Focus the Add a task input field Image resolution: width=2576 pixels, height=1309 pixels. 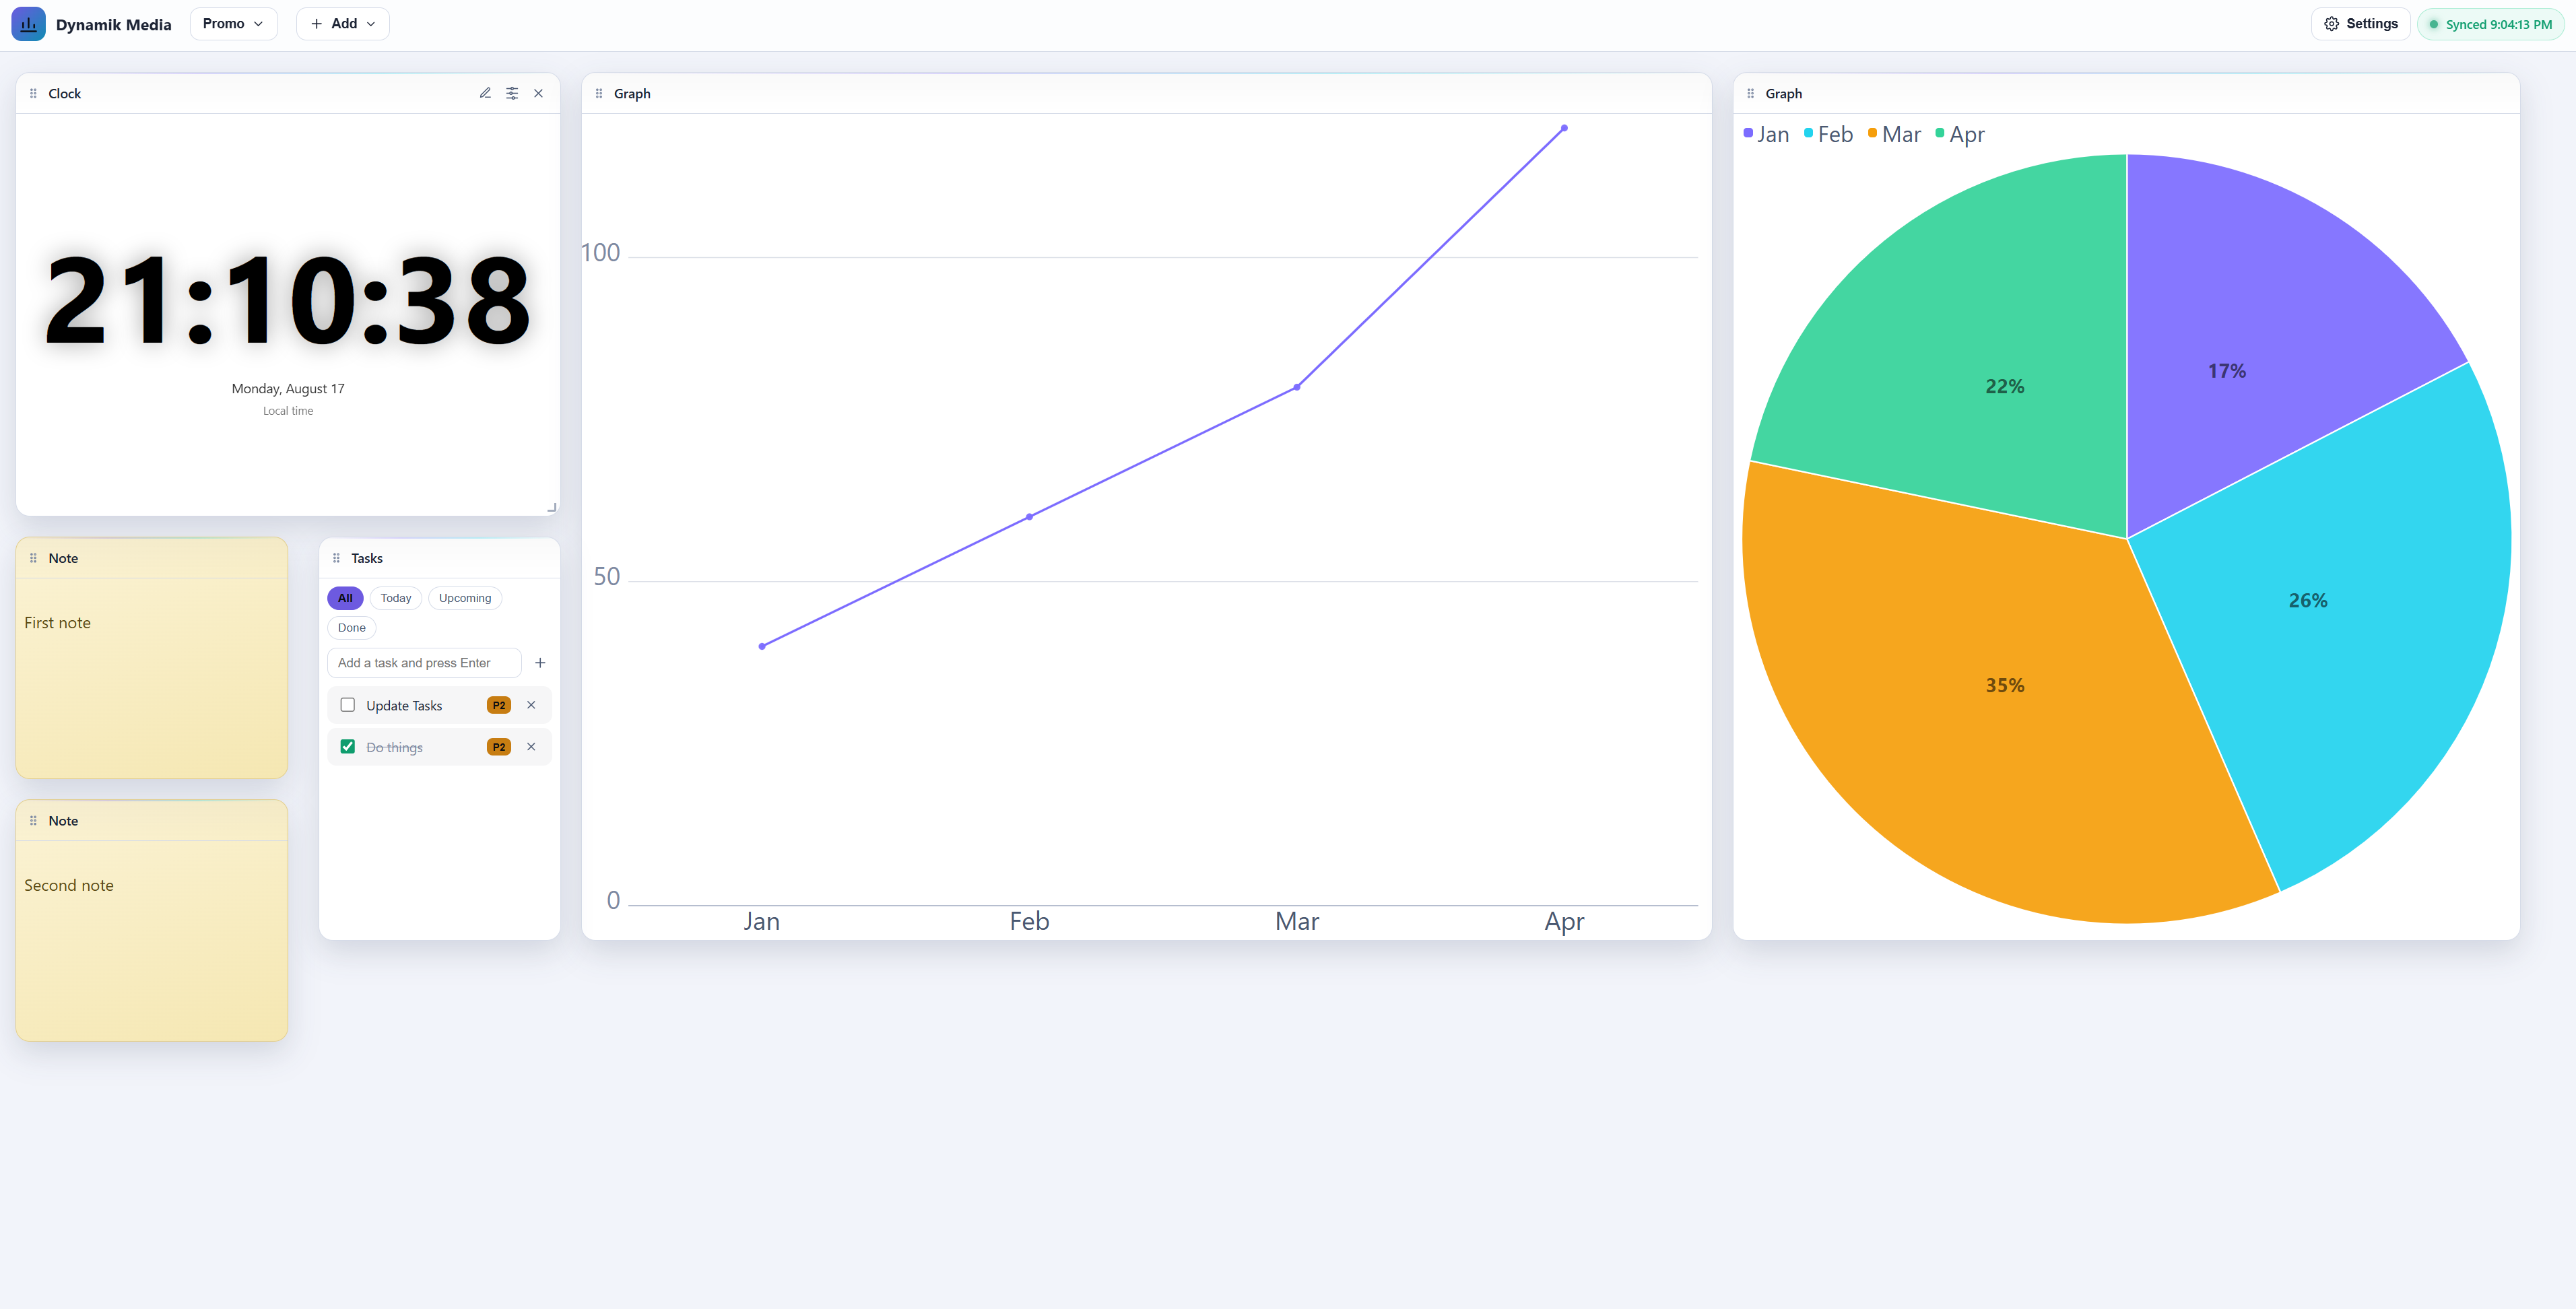(424, 663)
